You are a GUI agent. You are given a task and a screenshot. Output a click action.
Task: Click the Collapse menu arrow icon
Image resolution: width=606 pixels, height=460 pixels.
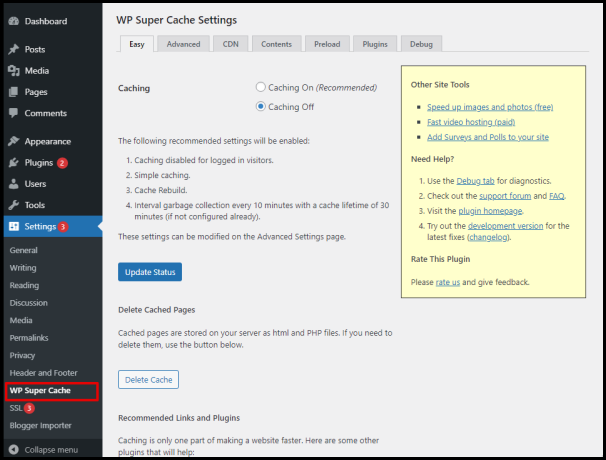[x=14, y=450]
